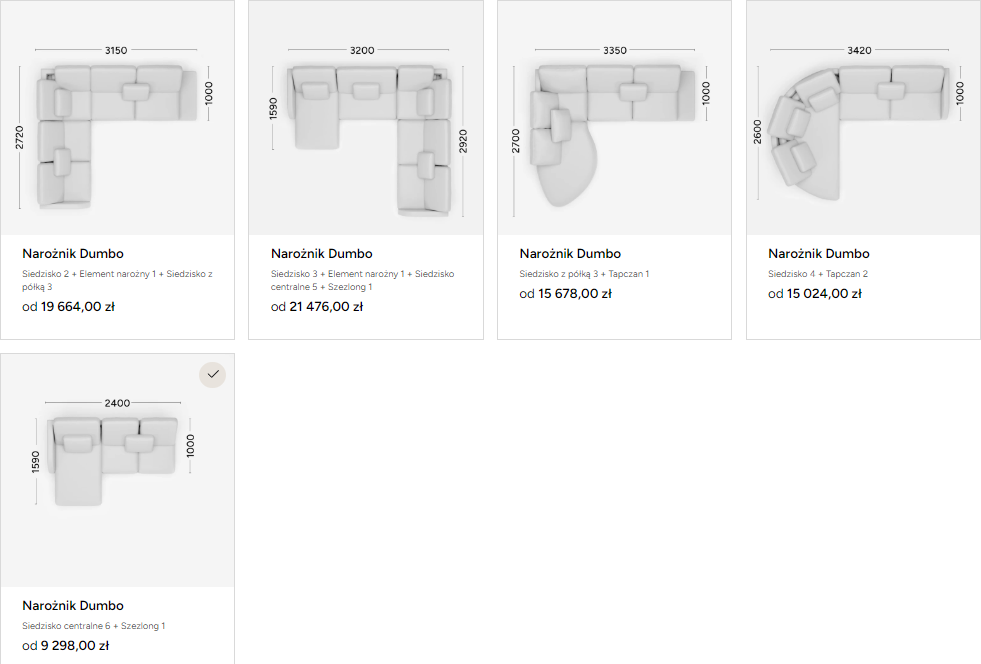
Task: Open Narożnik Dumbo priced 19 664,00 zł
Action: click(73, 253)
